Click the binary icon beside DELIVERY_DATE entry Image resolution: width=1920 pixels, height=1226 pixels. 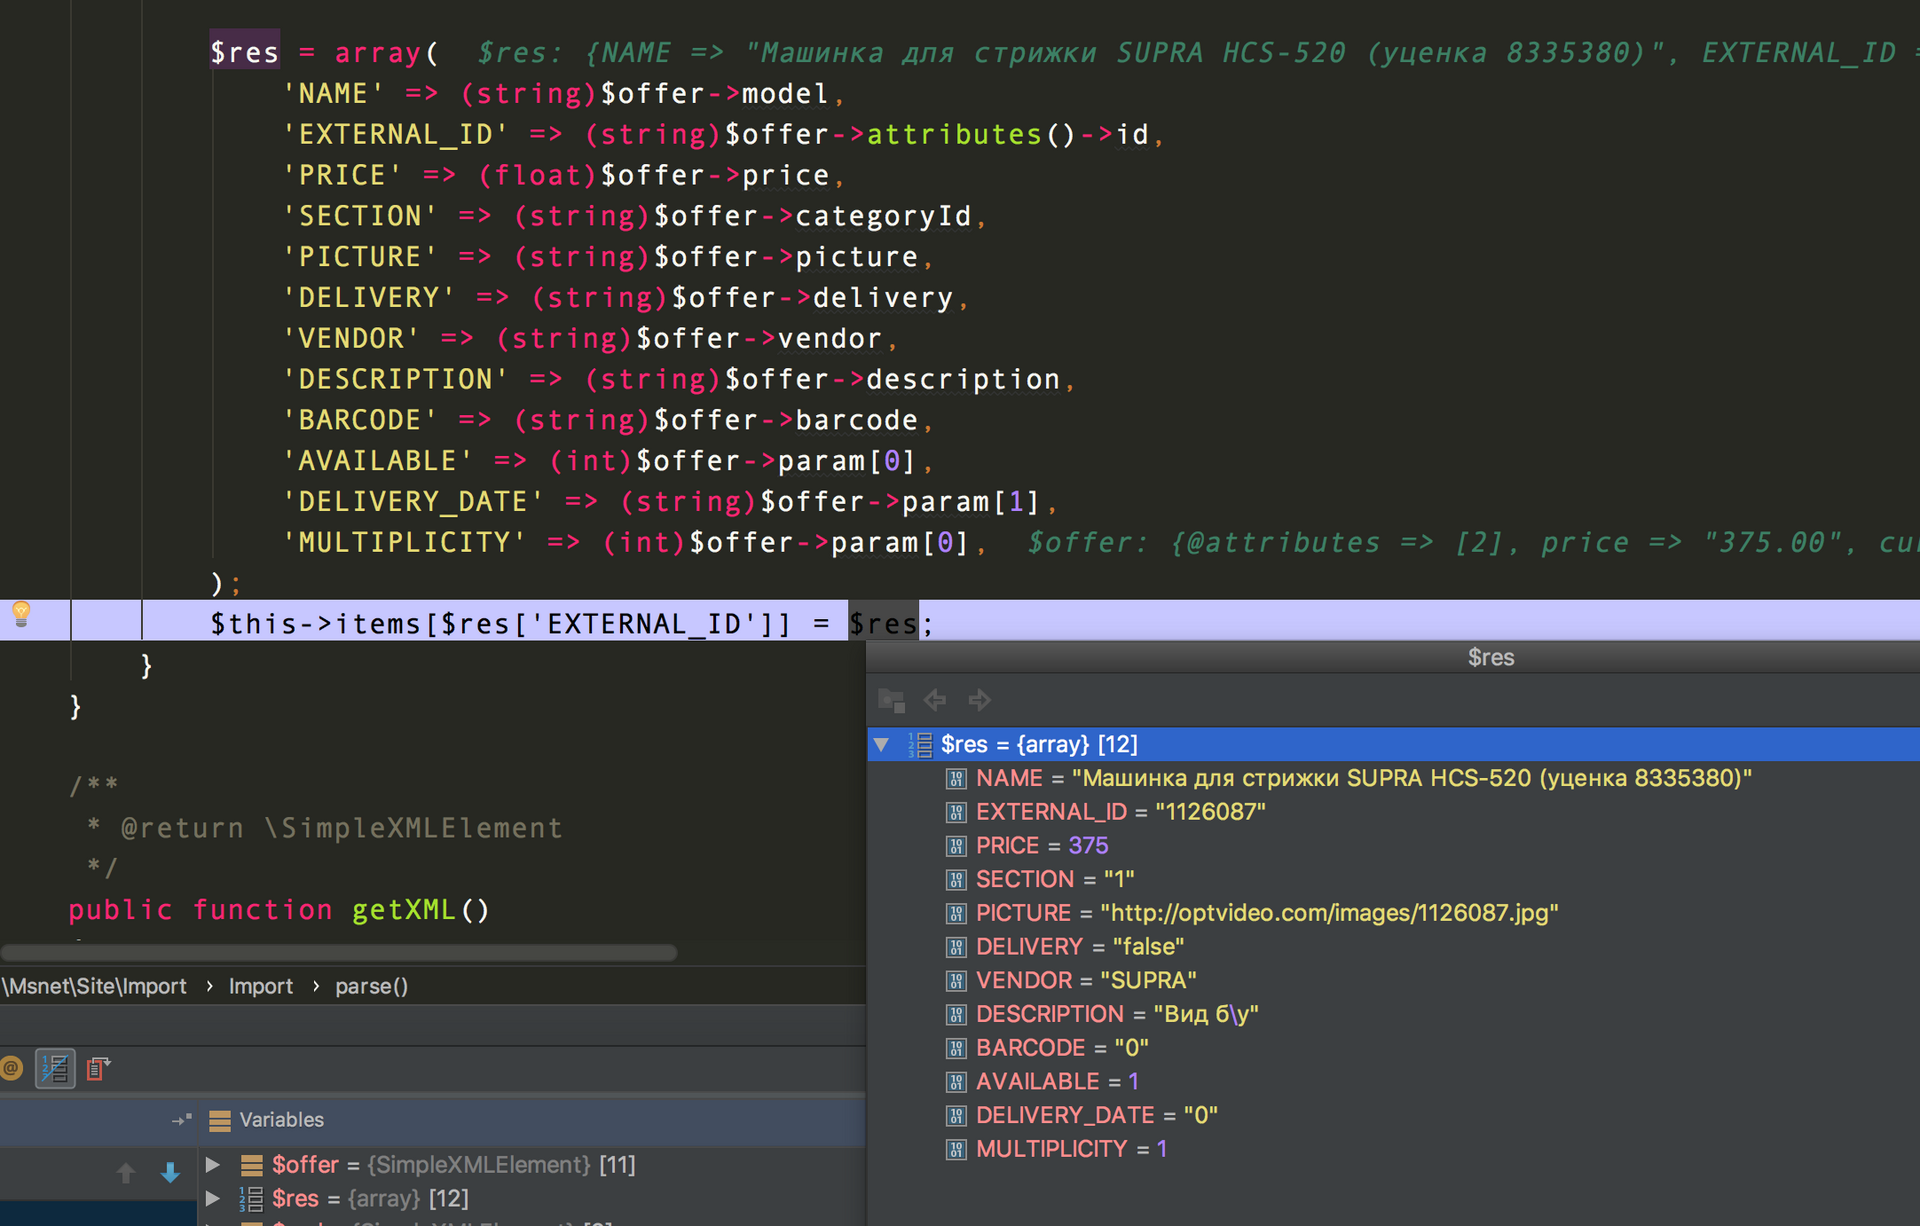[x=956, y=1115]
